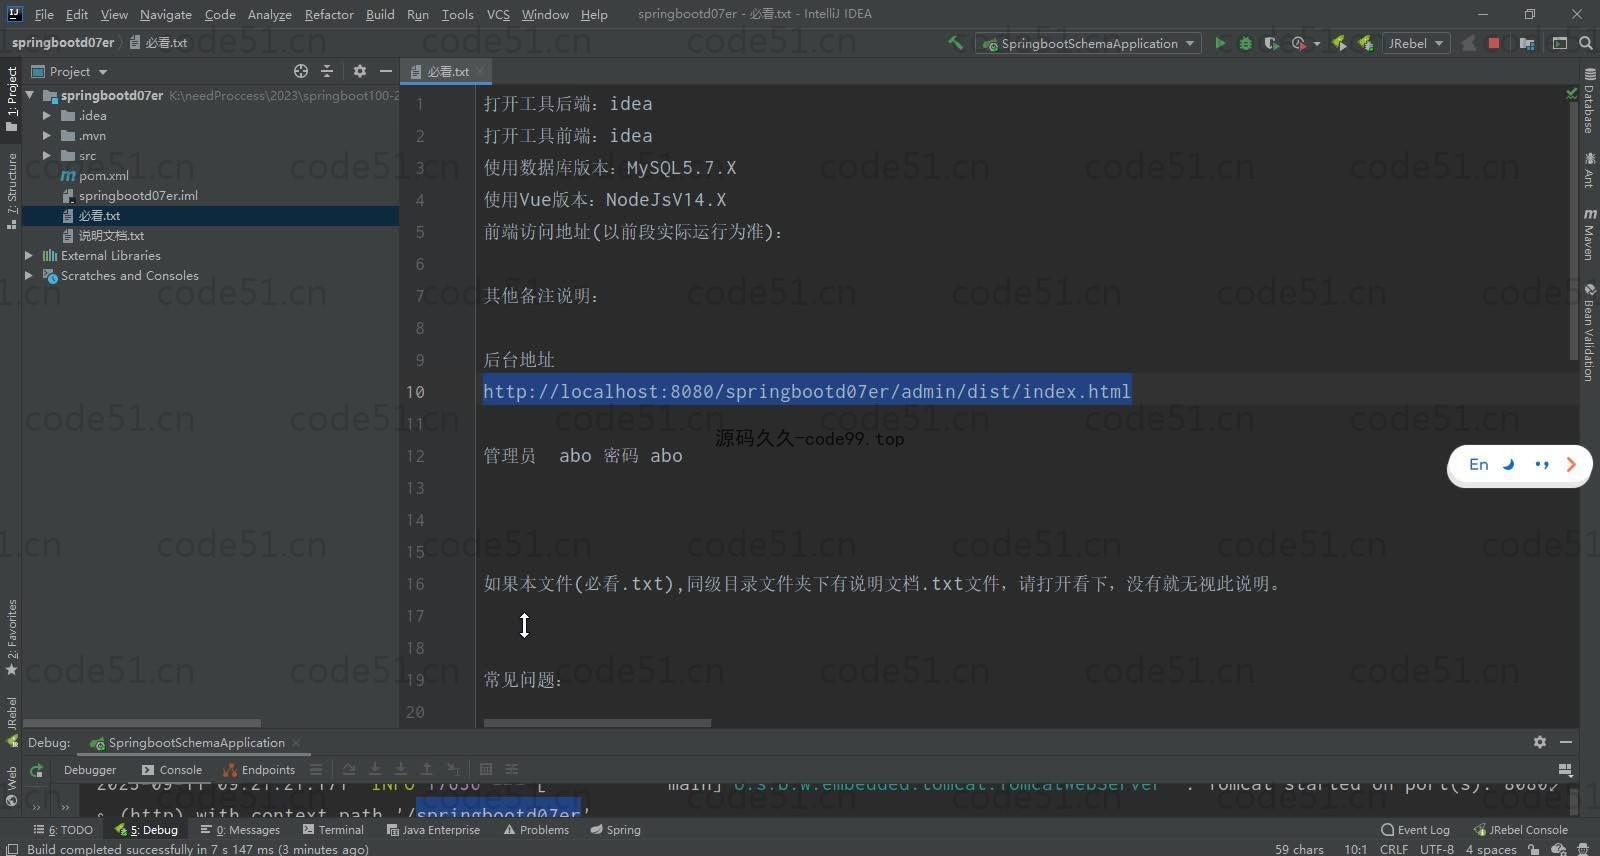Hide the Project tool window
Screen dimensions: 1600x856
point(386,71)
